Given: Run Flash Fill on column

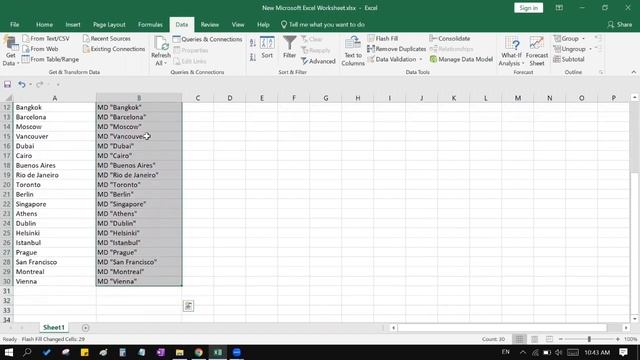Looking at the screenshot, I should [x=382, y=38].
